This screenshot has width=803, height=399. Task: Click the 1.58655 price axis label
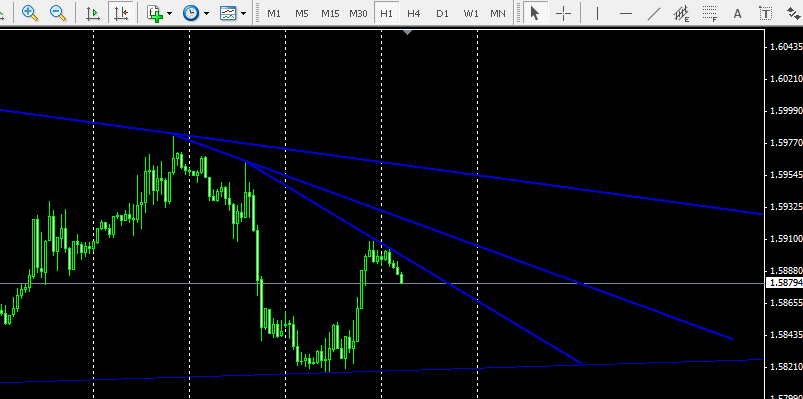[786, 303]
